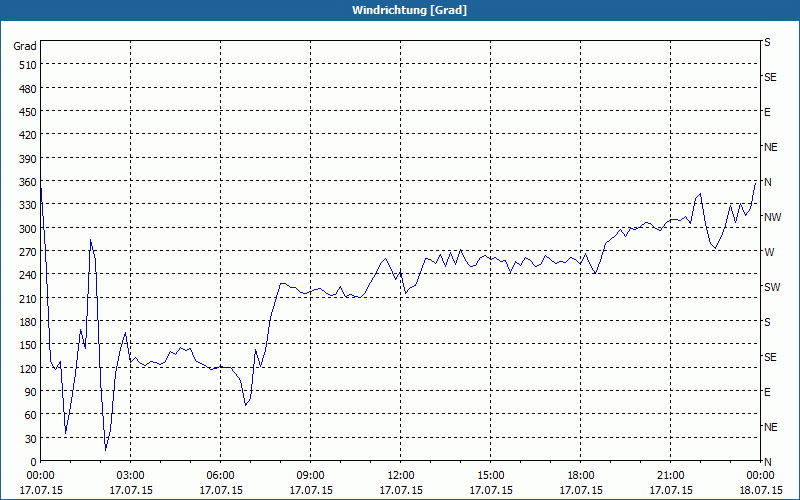This screenshot has width=800, height=500.
Task: Click the 17.07.15 date under 21:00
Action: click(x=670, y=490)
